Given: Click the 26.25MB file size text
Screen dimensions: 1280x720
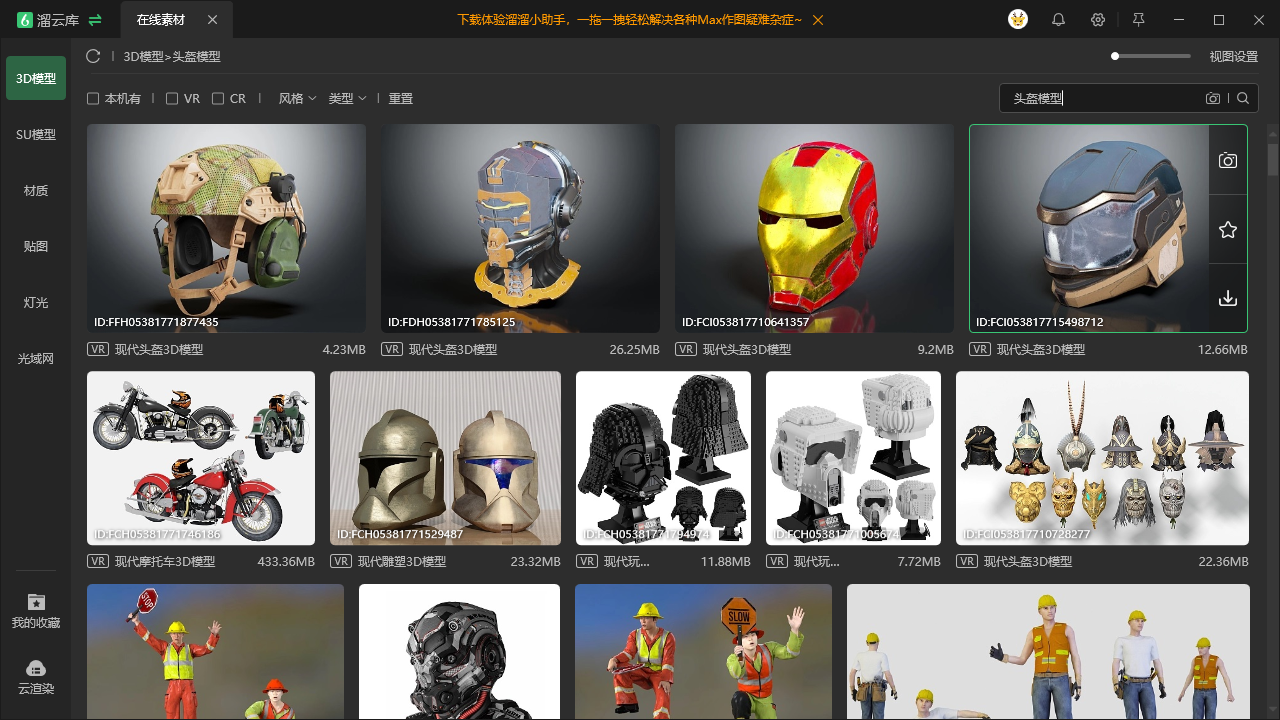Looking at the screenshot, I should pos(634,350).
